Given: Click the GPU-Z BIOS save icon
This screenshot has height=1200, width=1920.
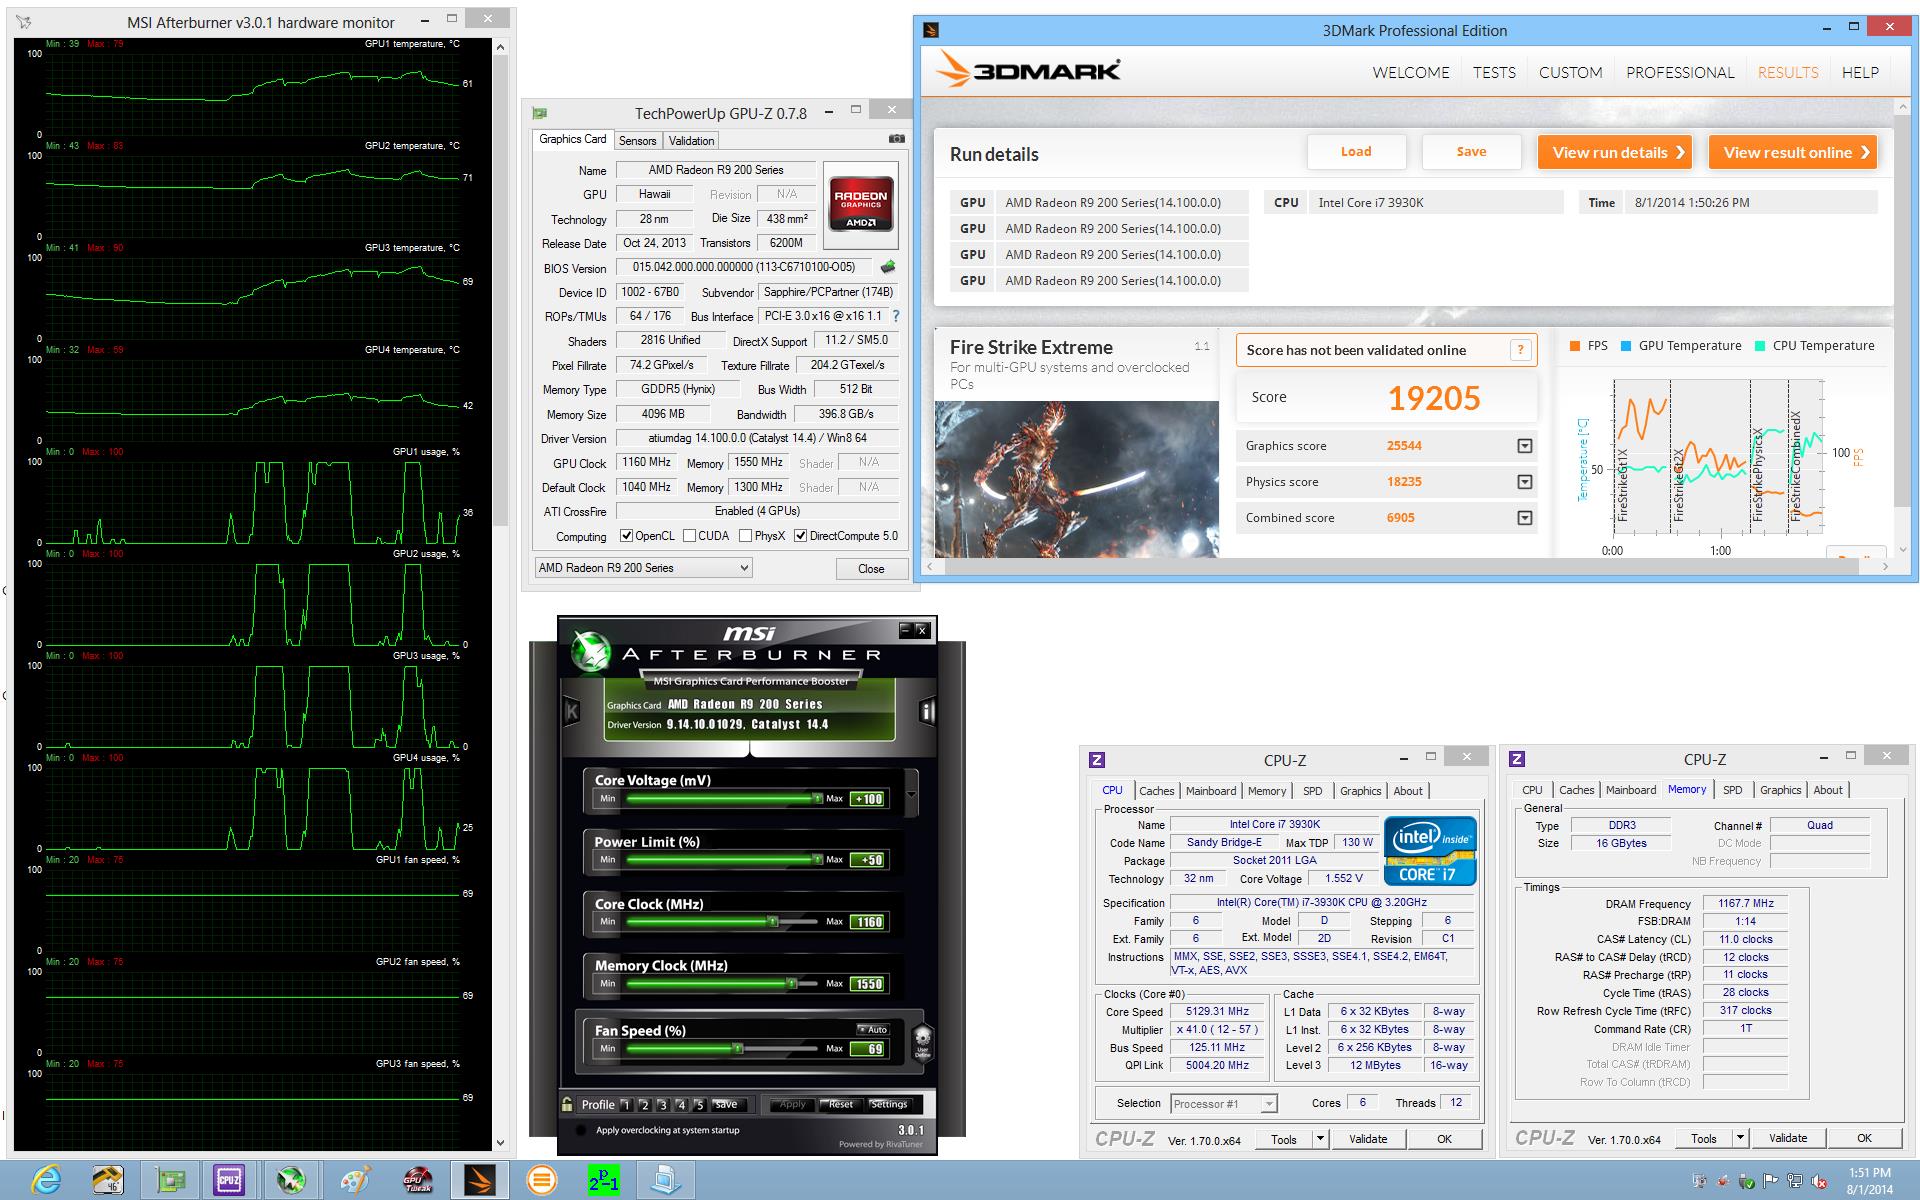Looking at the screenshot, I should point(887,267).
